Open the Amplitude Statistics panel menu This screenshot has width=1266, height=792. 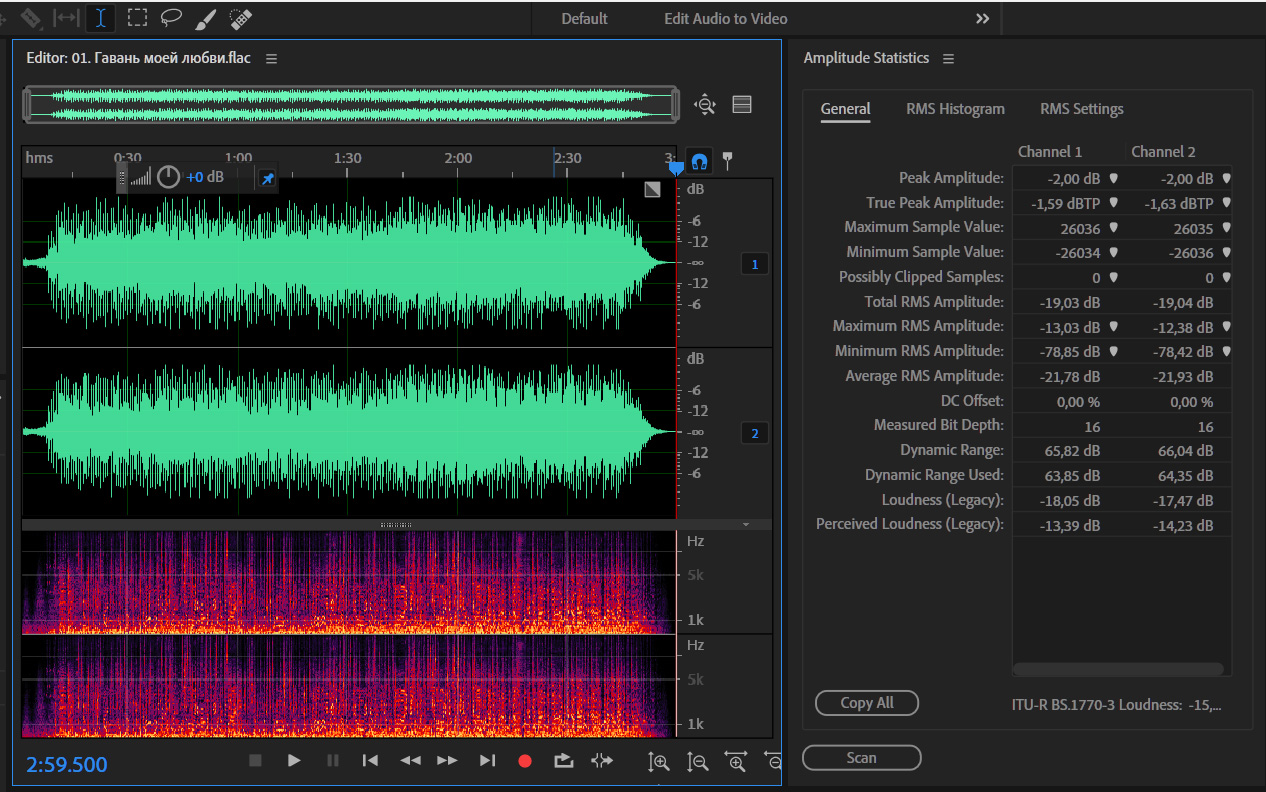(x=948, y=59)
